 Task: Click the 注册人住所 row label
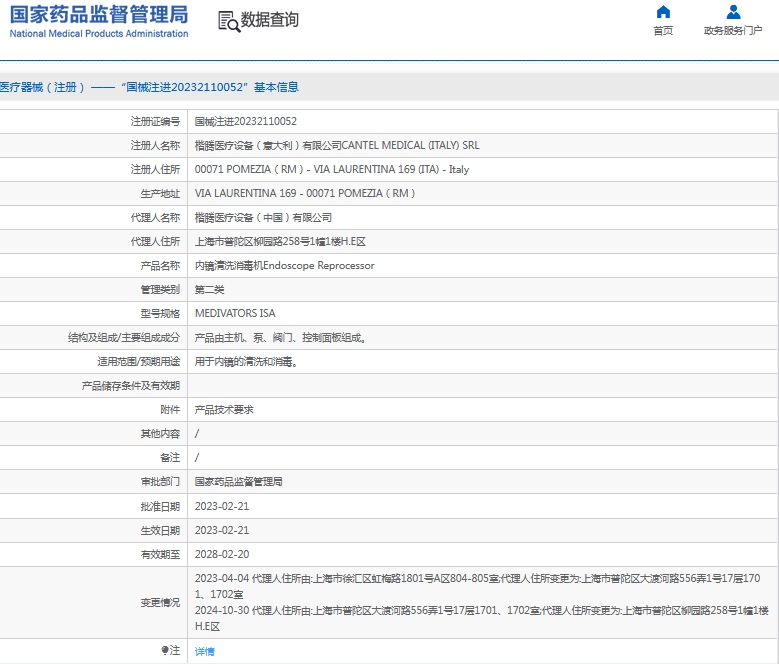coord(155,169)
